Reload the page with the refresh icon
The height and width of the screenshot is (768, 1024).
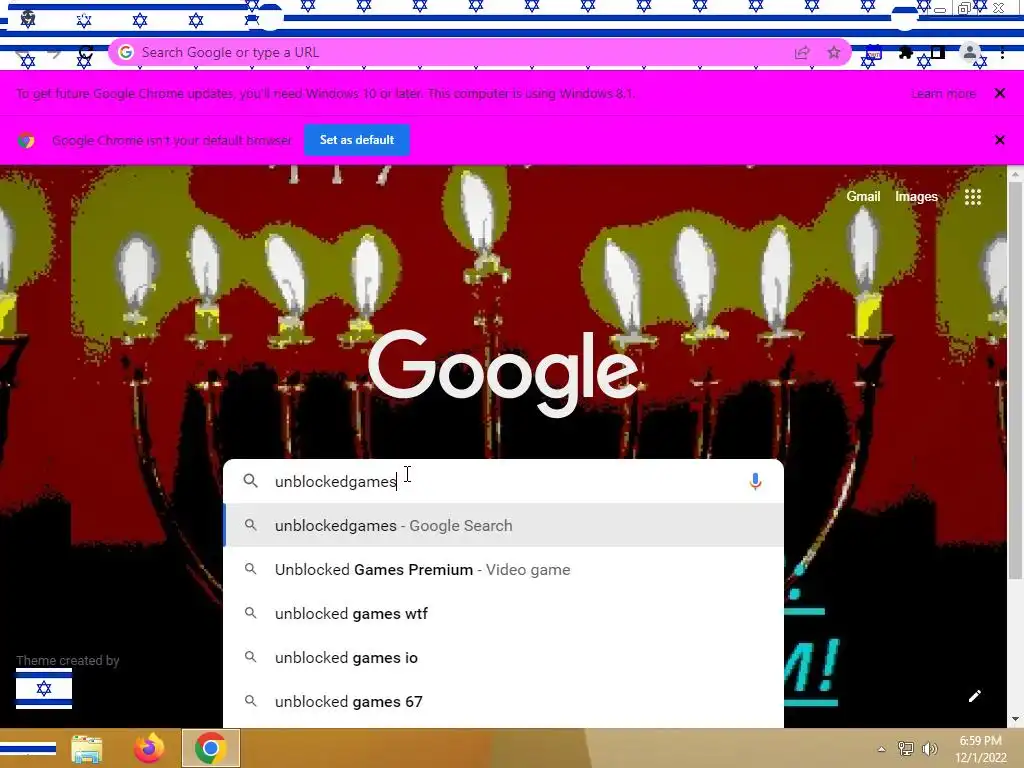click(x=86, y=52)
